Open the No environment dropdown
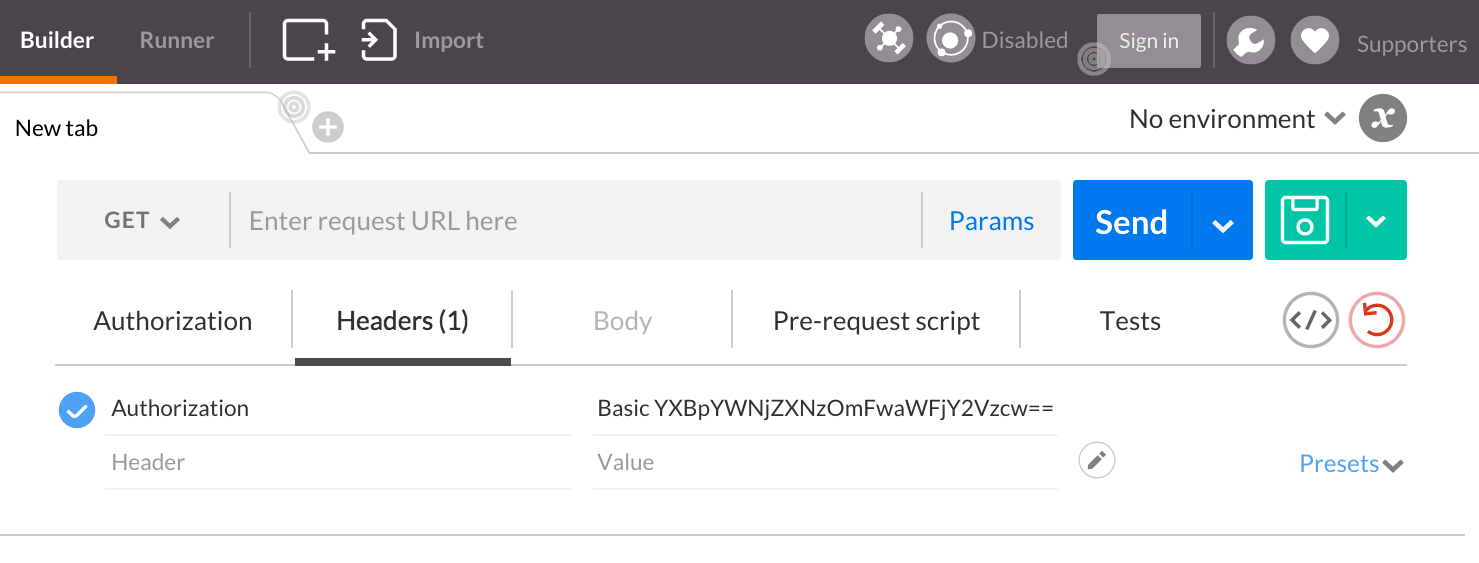 1237,119
